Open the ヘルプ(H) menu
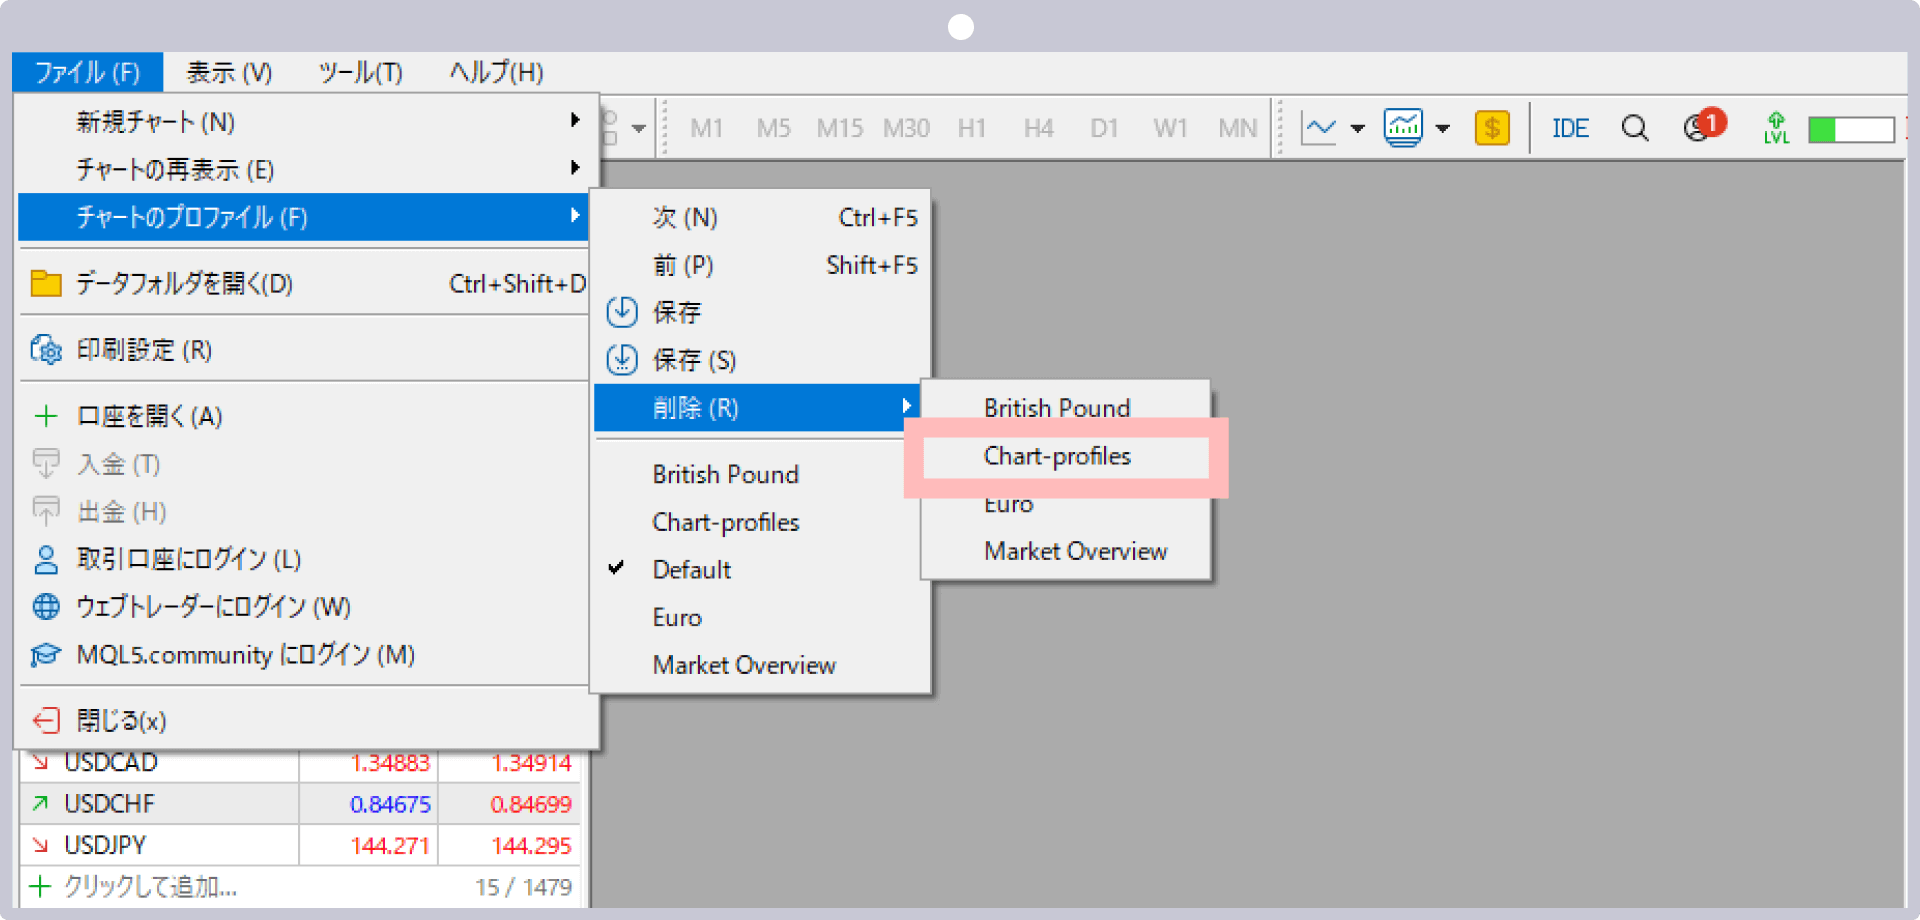 [496, 72]
